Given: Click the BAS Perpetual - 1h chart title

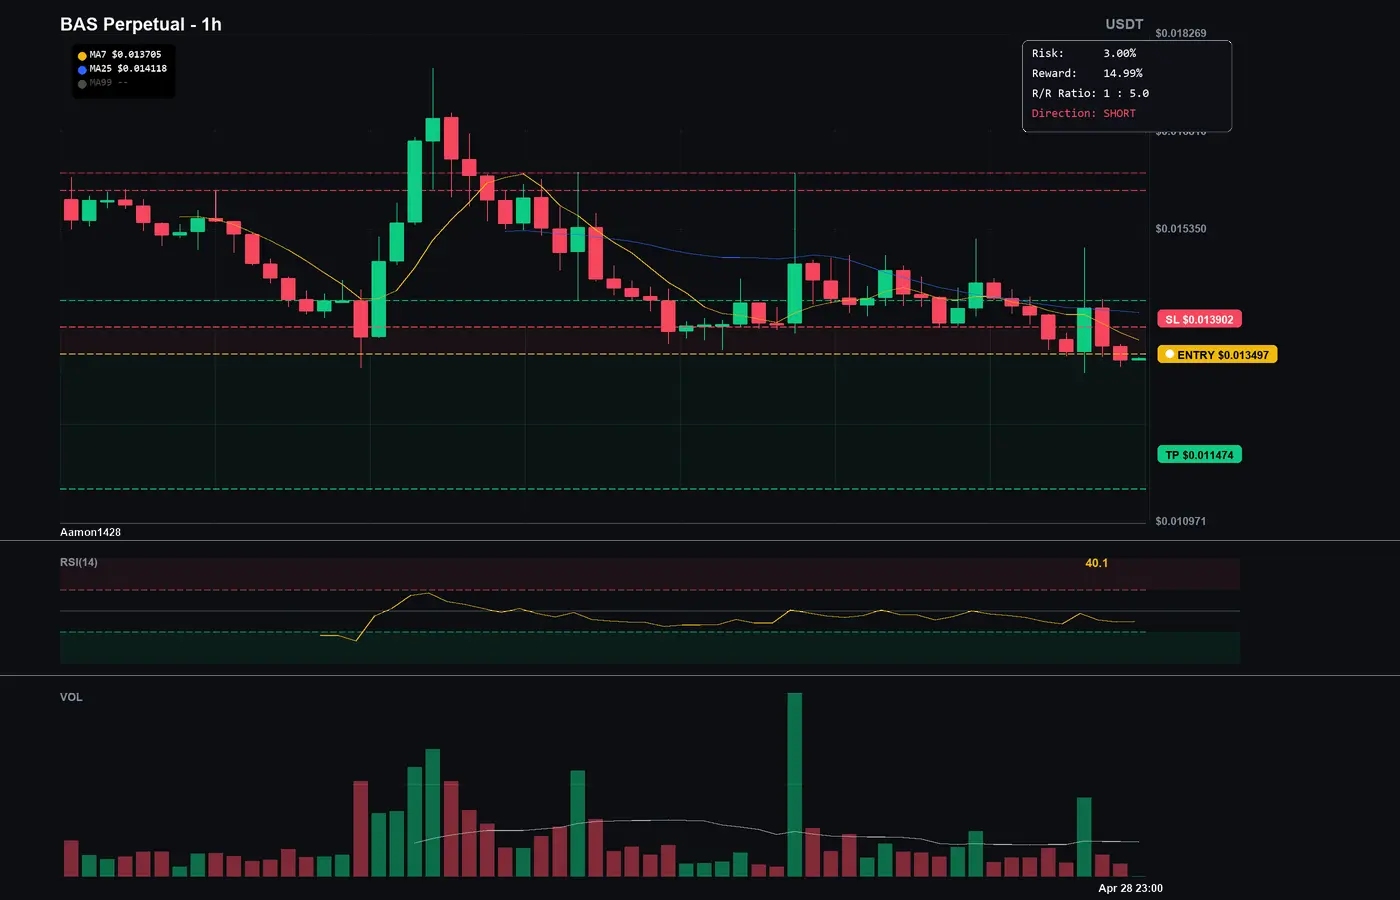Looking at the screenshot, I should (x=141, y=24).
